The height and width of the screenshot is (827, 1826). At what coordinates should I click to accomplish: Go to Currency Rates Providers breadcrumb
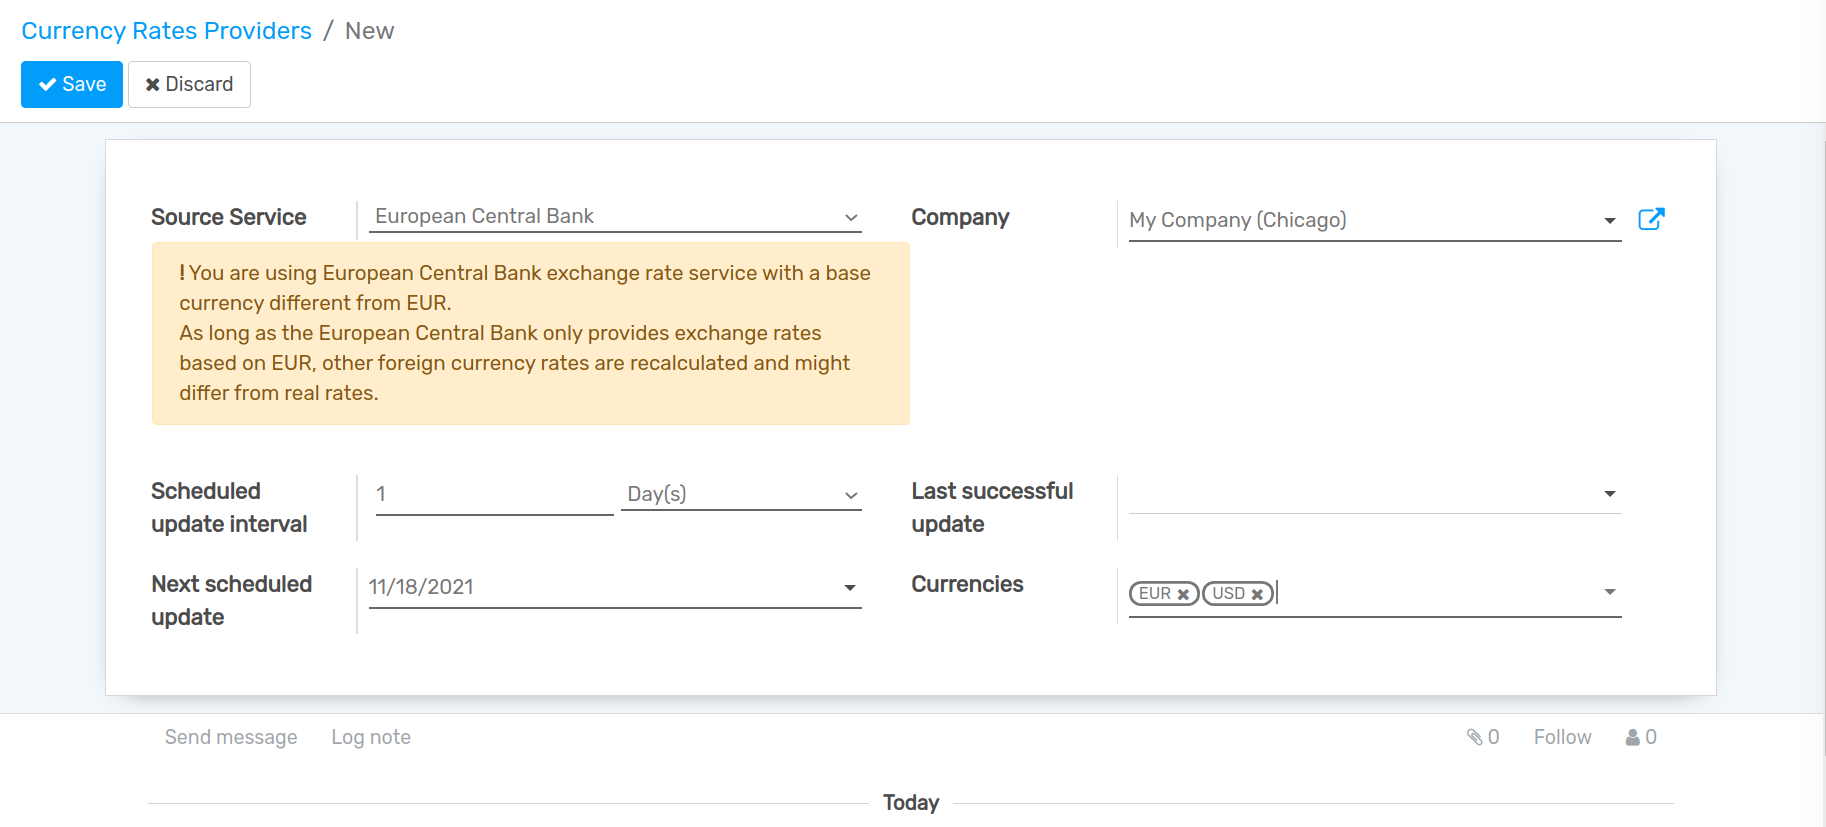(x=166, y=31)
